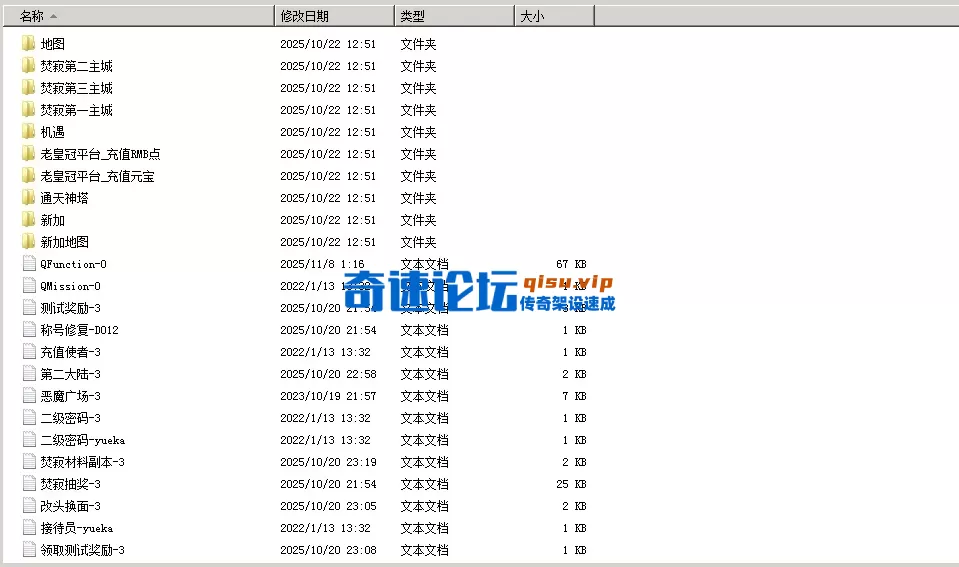
Task: Sort by the 修改日期 column header
Action: (x=335, y=16)
